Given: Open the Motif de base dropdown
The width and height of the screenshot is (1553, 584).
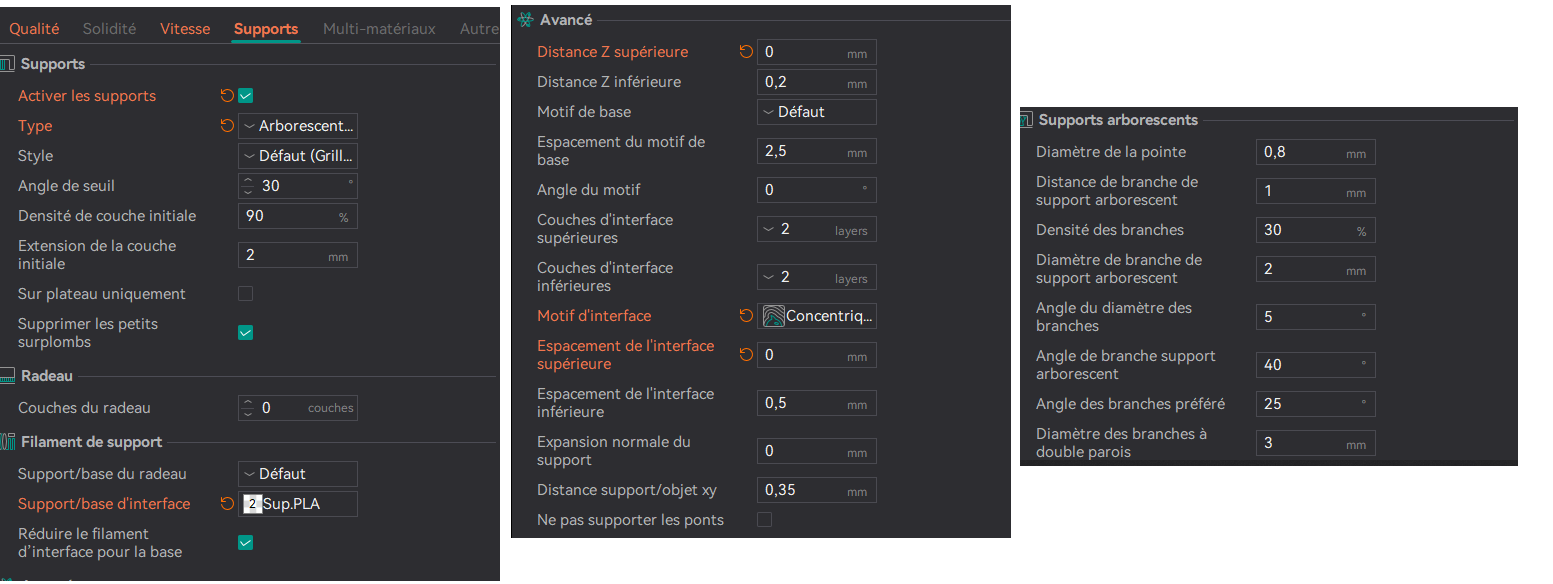Looking at the screenshot, I should click(817, 112).
